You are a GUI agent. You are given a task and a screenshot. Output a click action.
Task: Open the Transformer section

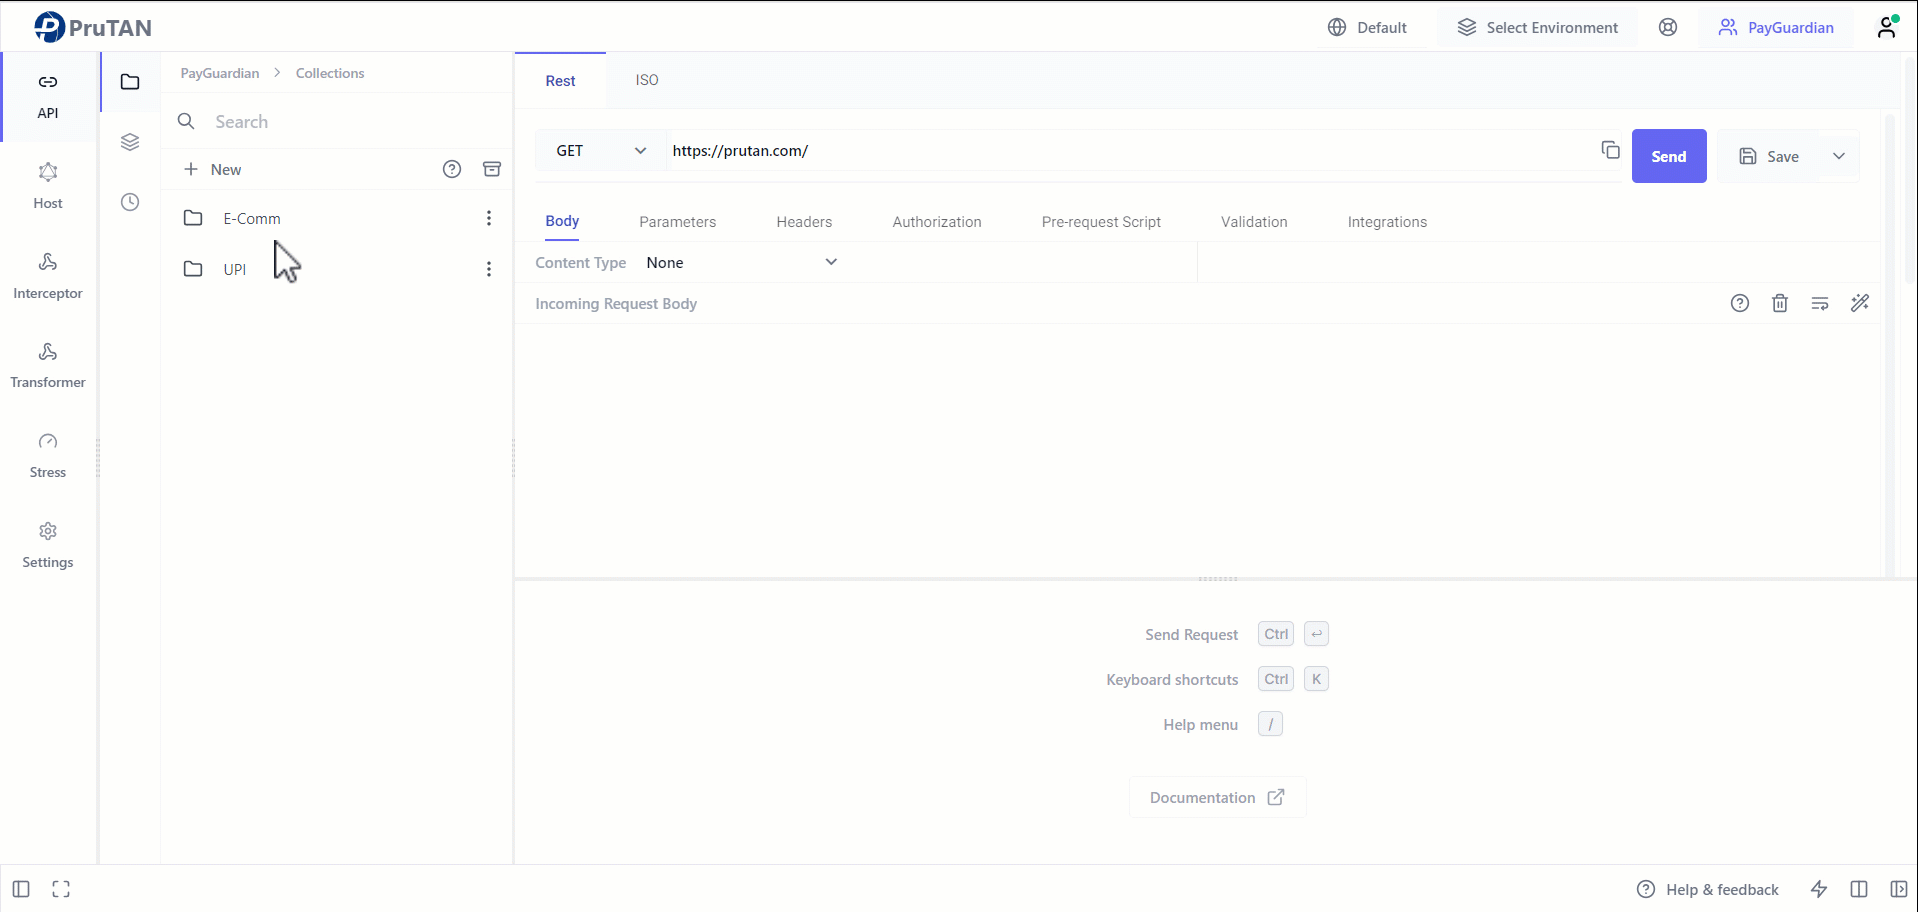pos(48,366)
